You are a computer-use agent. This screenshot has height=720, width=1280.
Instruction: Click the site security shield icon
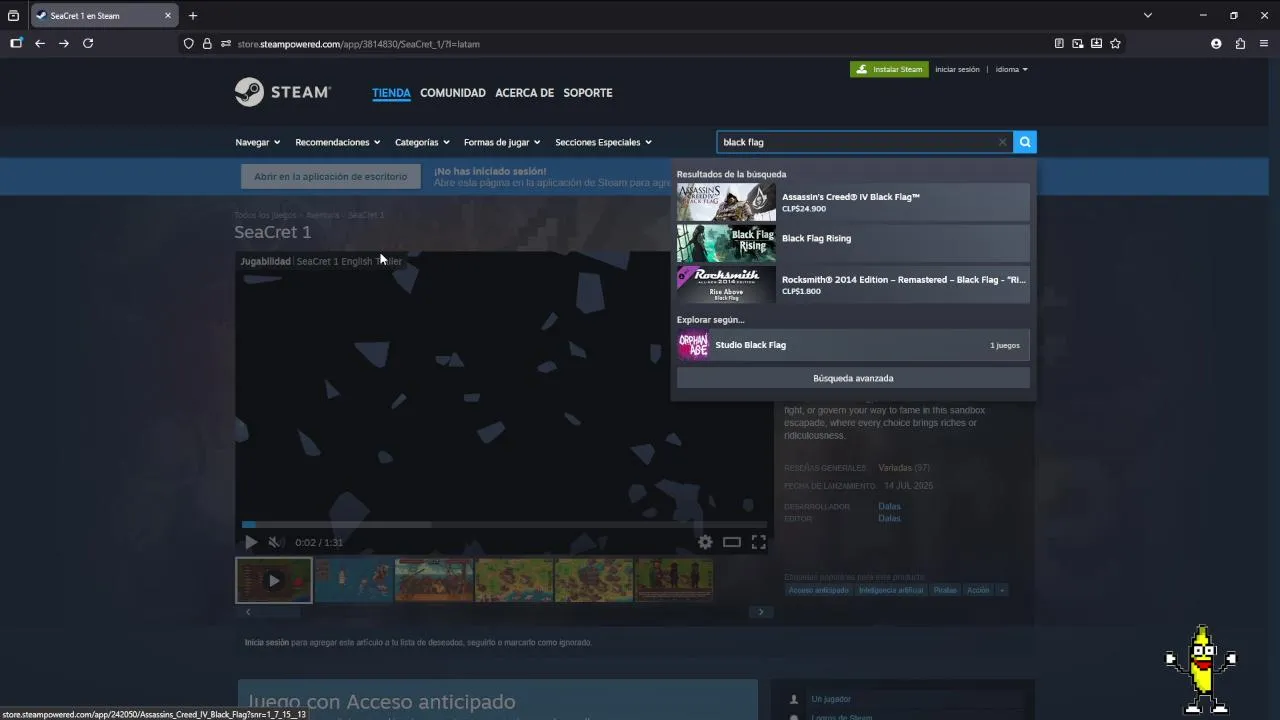(x=188, y=43)
